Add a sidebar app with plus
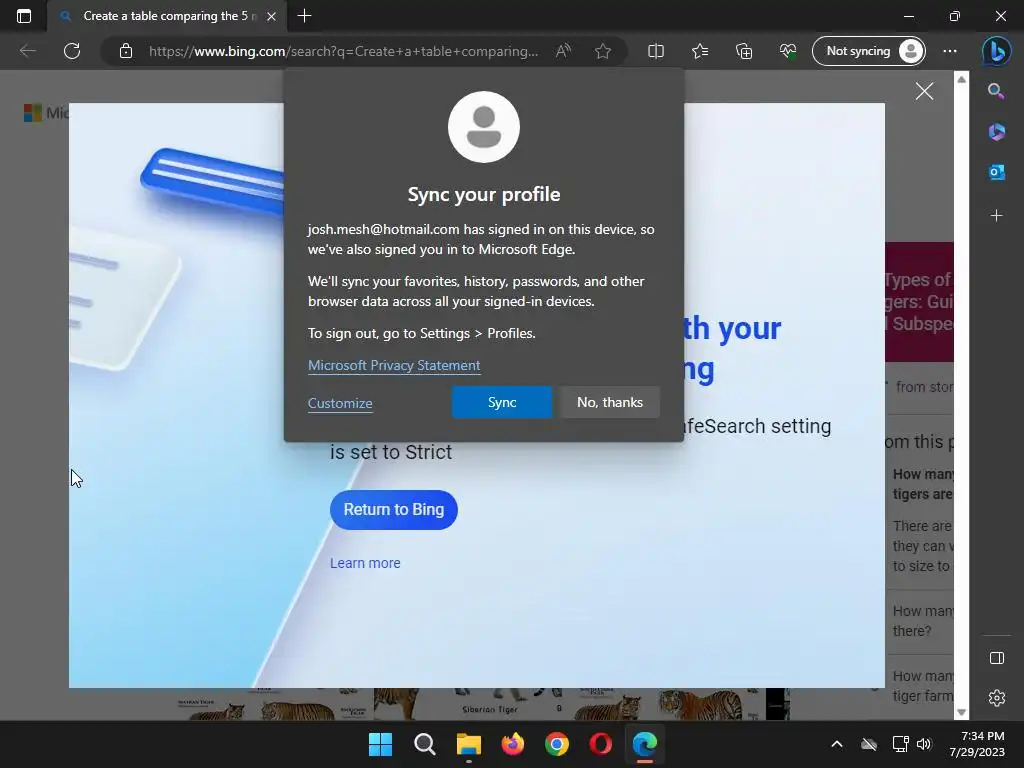The image size is (1024, 768). (x=997, y=216)
